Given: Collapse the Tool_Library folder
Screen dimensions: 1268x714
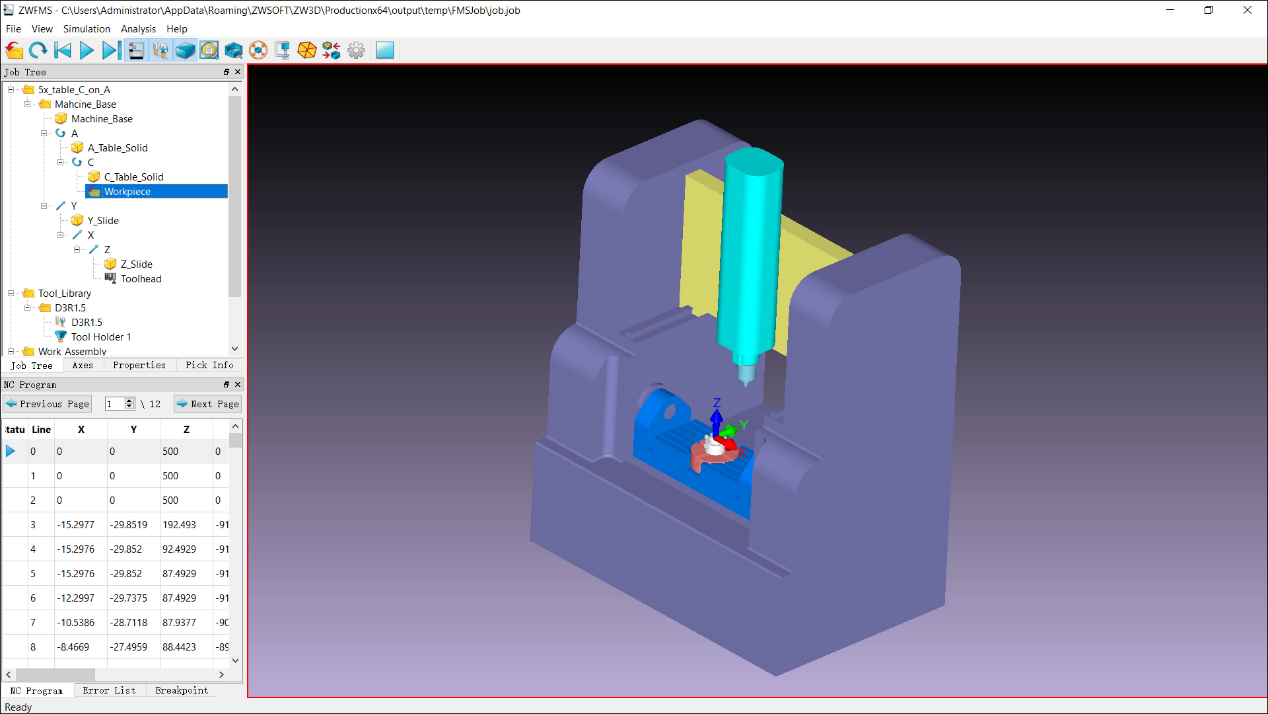Looking at the screenshot, I should pos(13,293).
